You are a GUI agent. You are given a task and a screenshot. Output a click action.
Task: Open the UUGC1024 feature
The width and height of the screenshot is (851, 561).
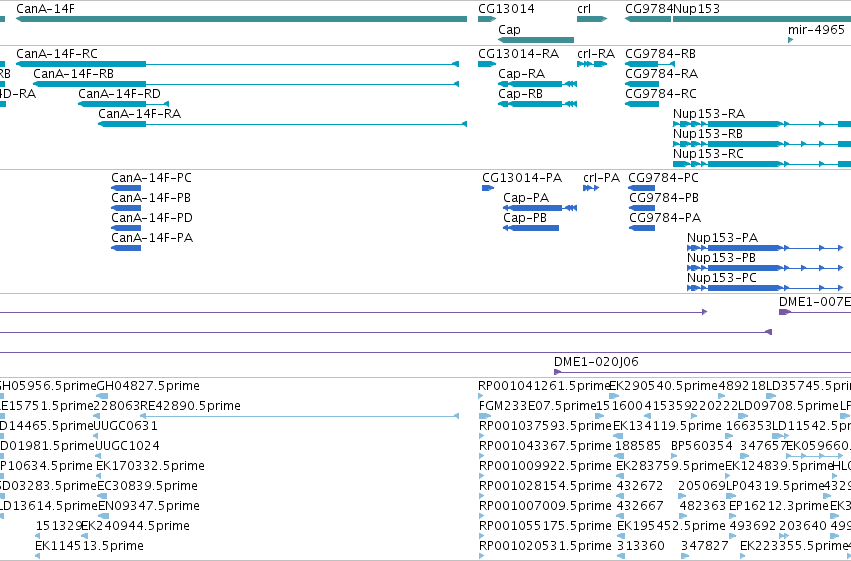pos(98,456)
